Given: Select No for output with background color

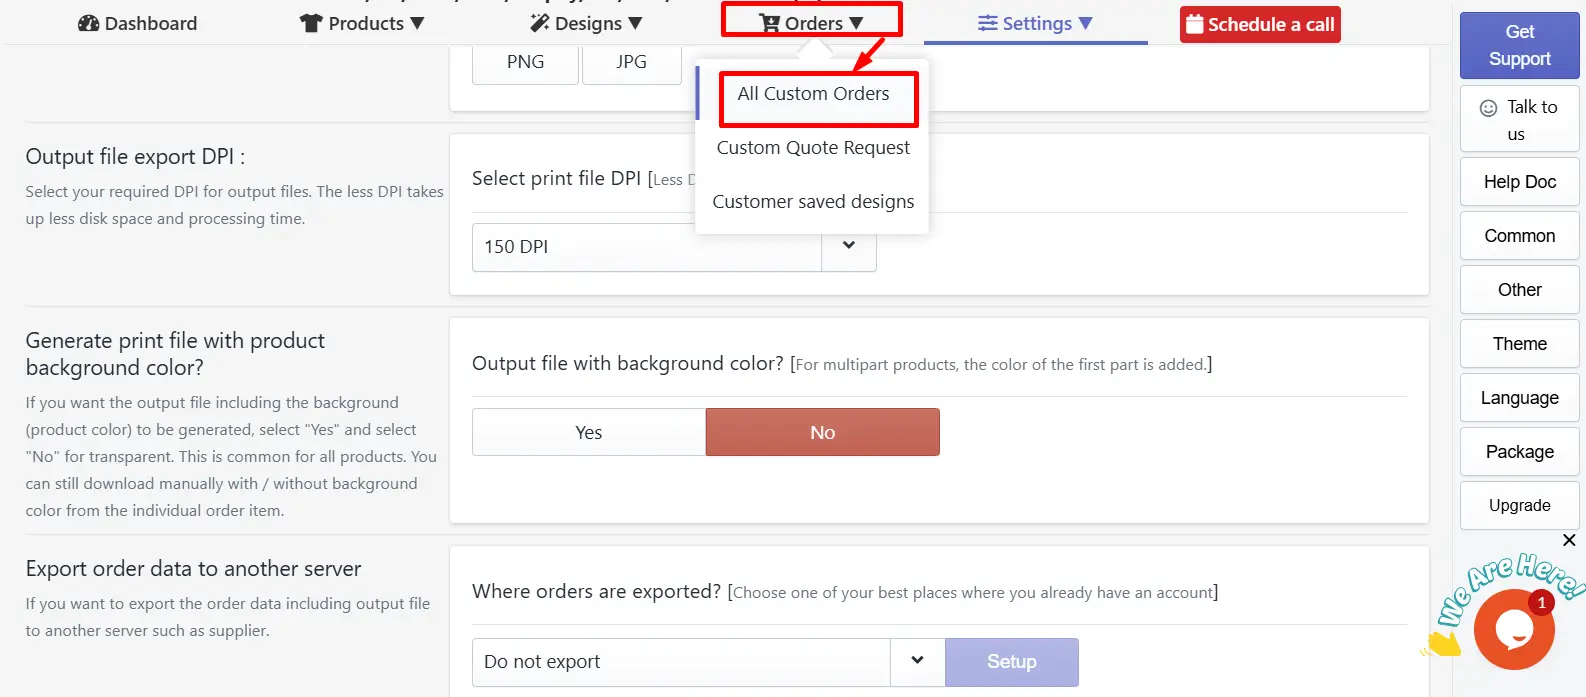Looking at the screenshot, I should [x=822, y=432].
